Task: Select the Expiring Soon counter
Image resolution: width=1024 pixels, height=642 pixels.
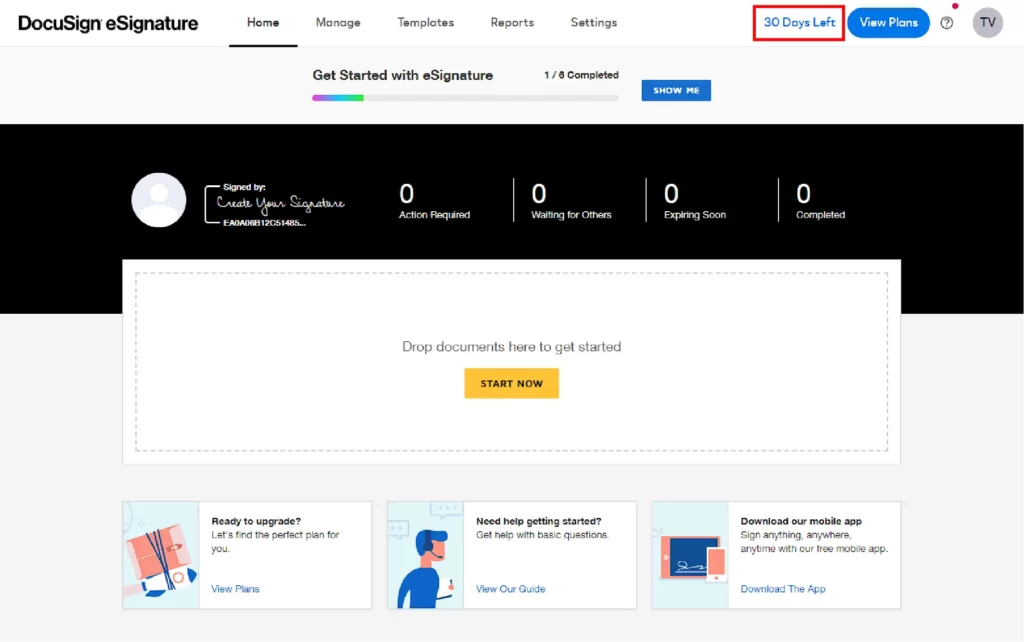Action: (694, 201)
